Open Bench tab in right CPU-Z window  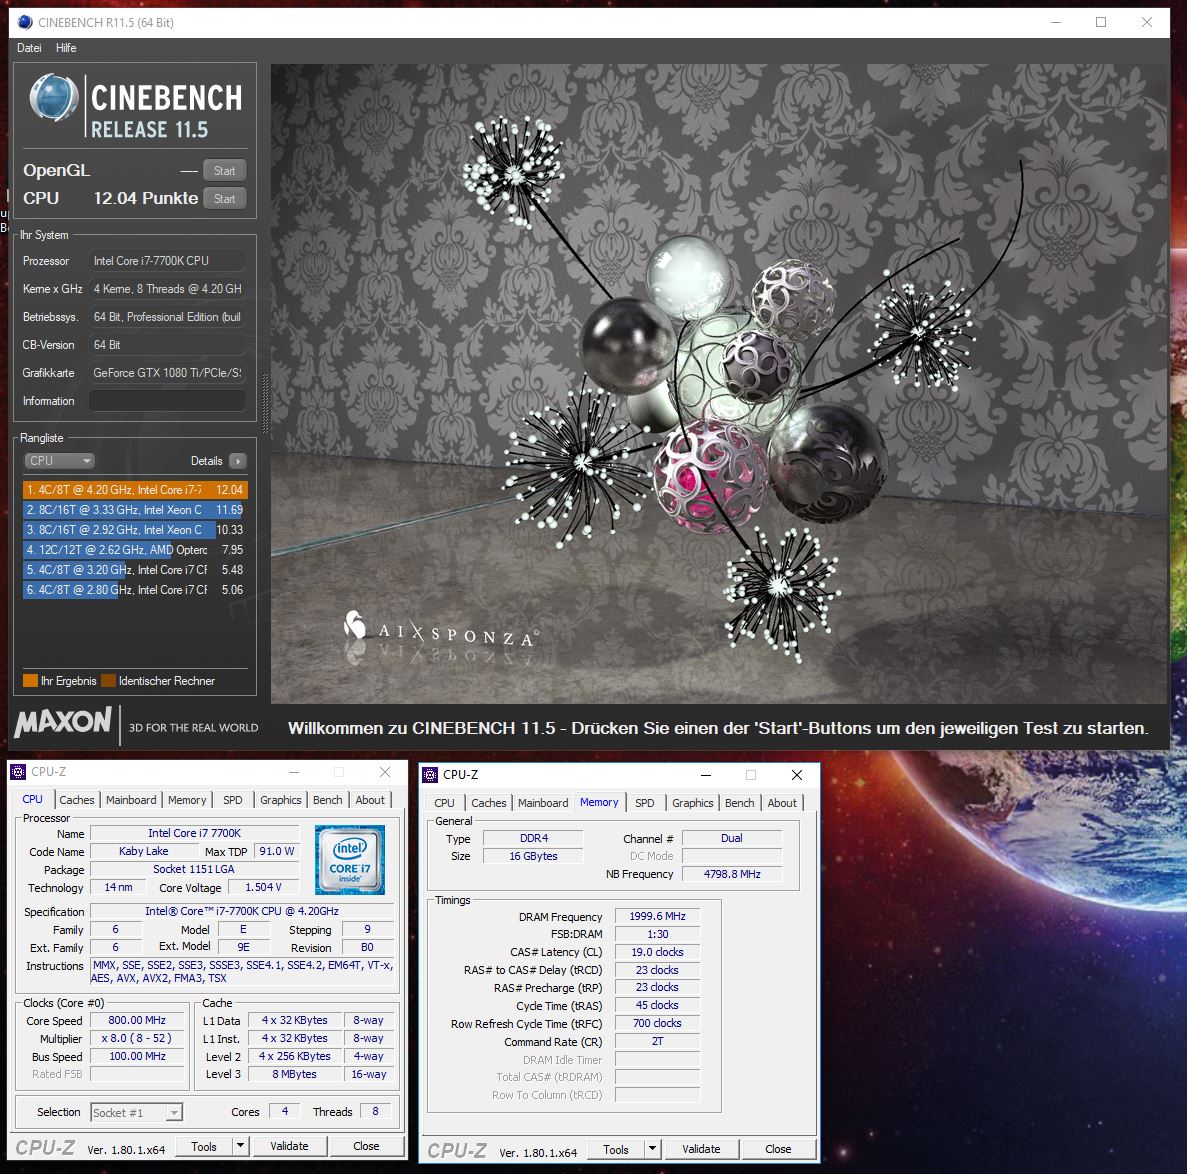point(740,802)
